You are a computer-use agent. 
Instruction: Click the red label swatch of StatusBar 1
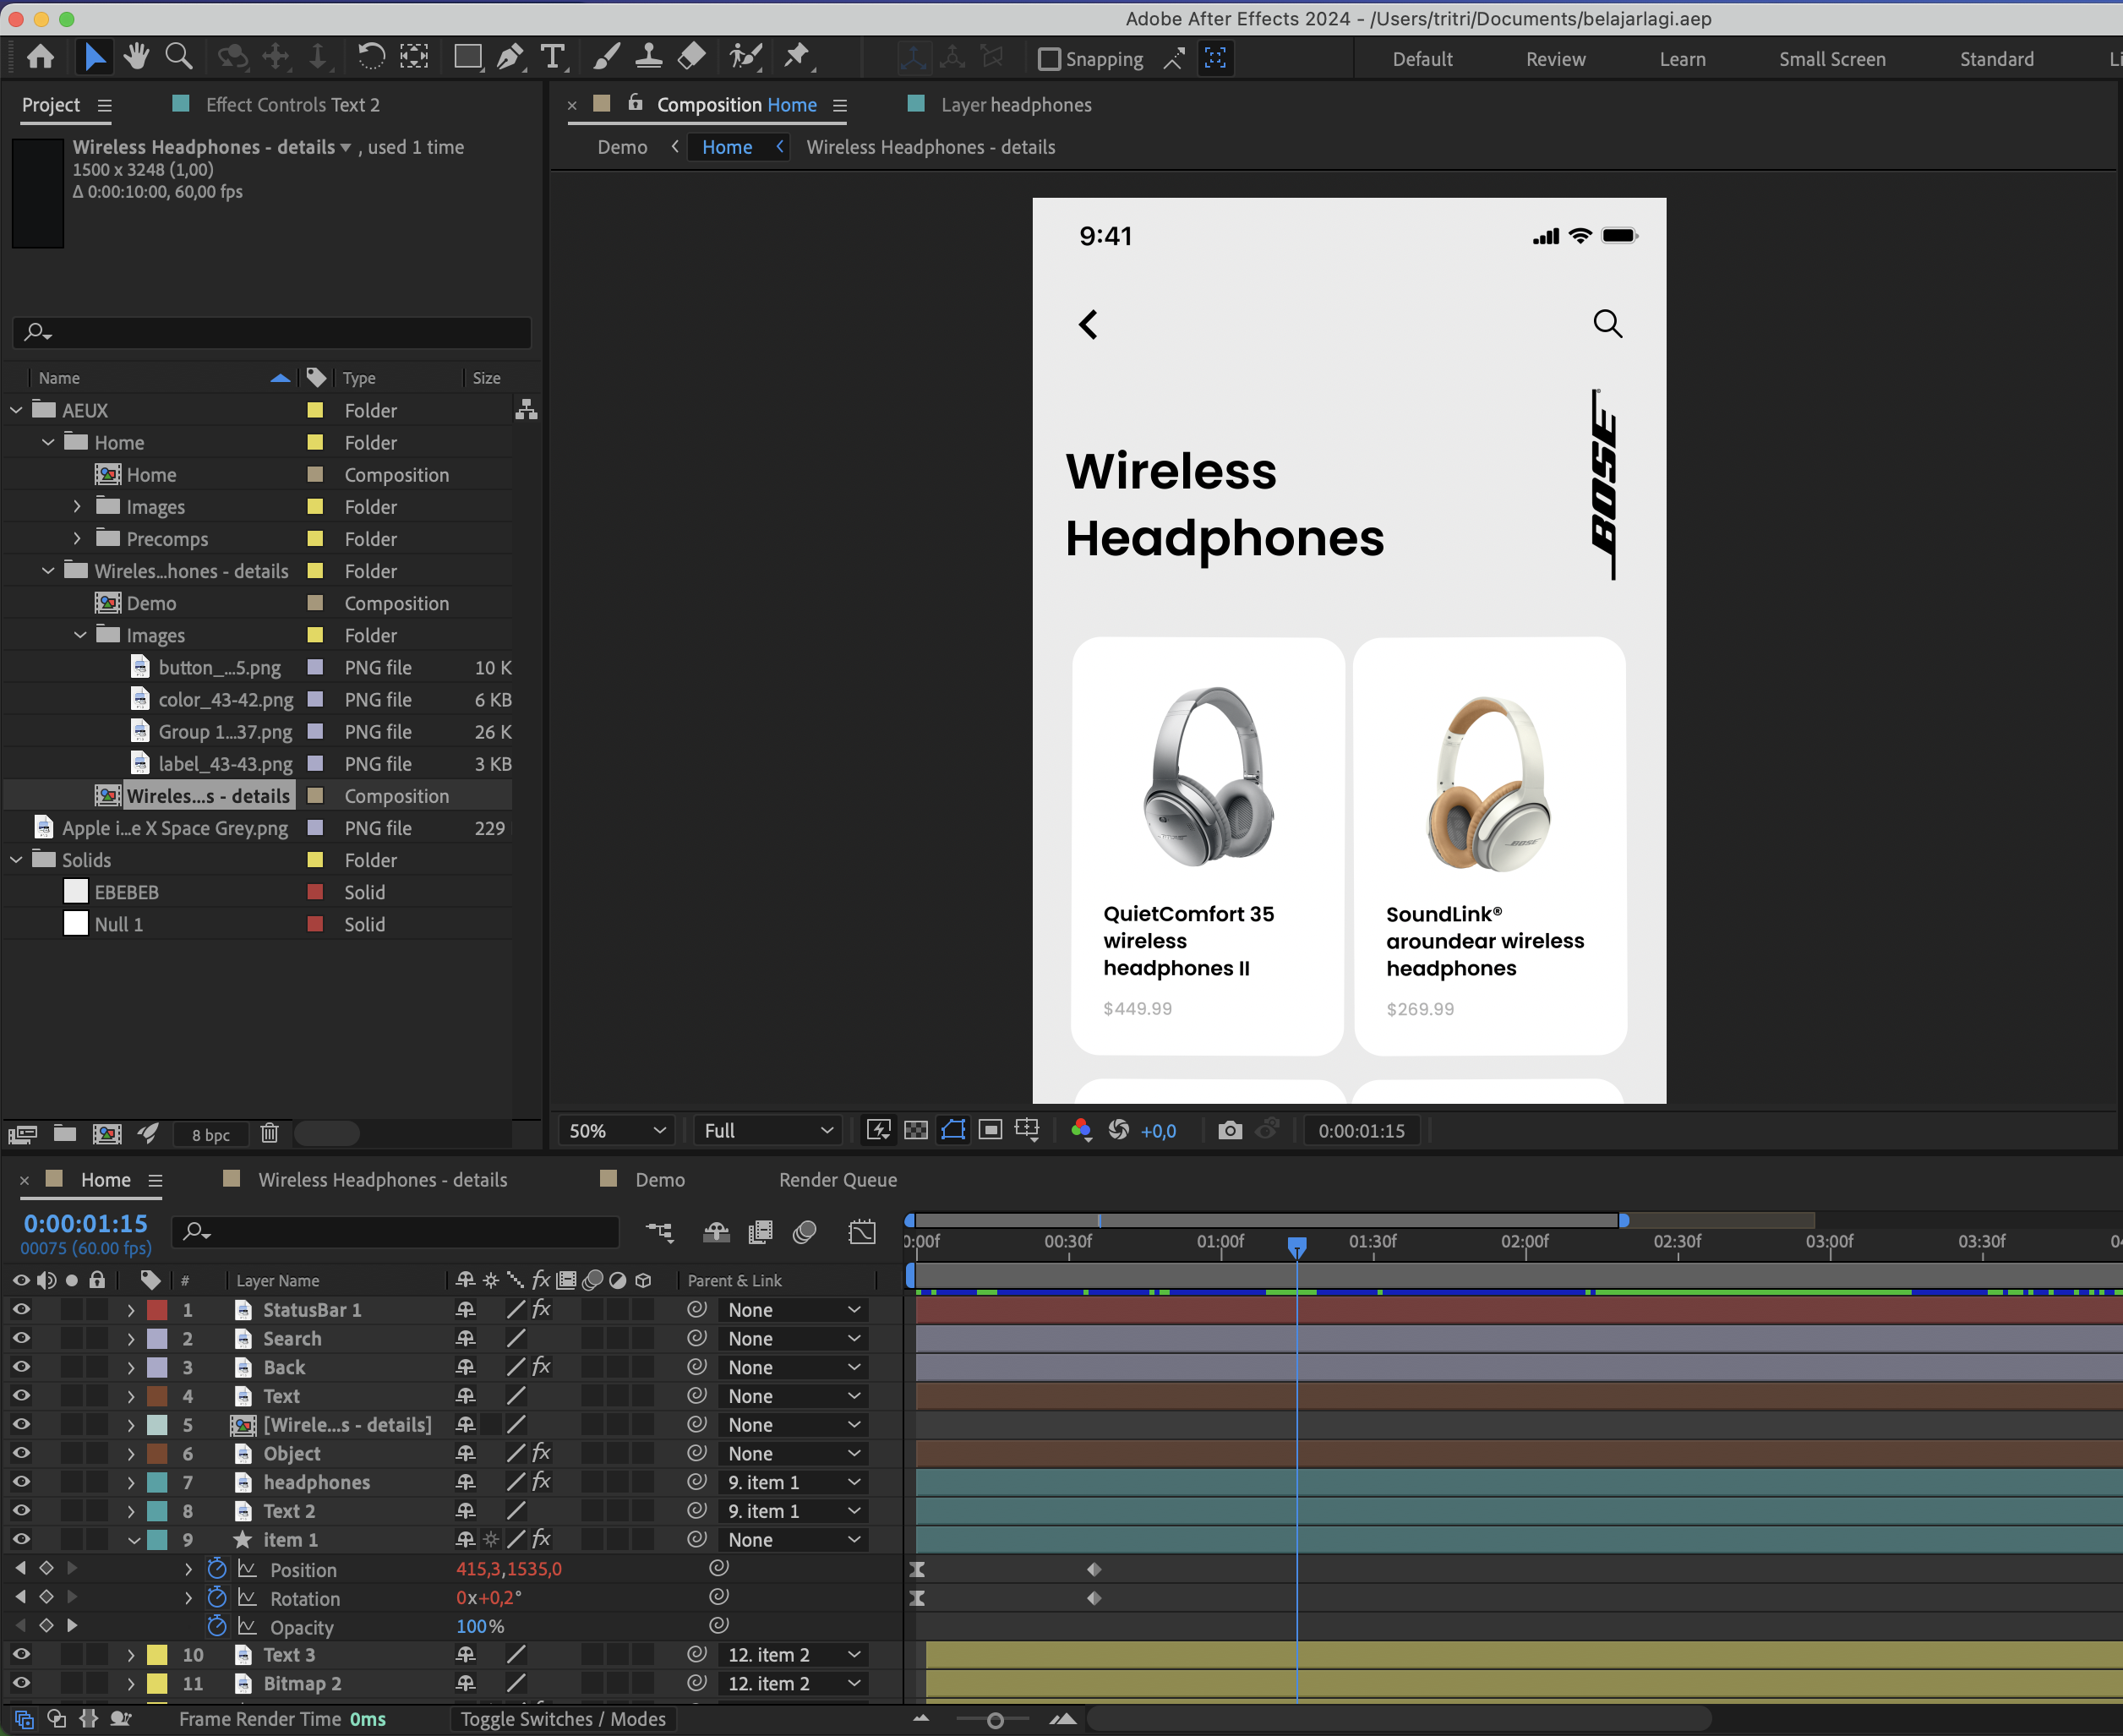(157, 1310)
